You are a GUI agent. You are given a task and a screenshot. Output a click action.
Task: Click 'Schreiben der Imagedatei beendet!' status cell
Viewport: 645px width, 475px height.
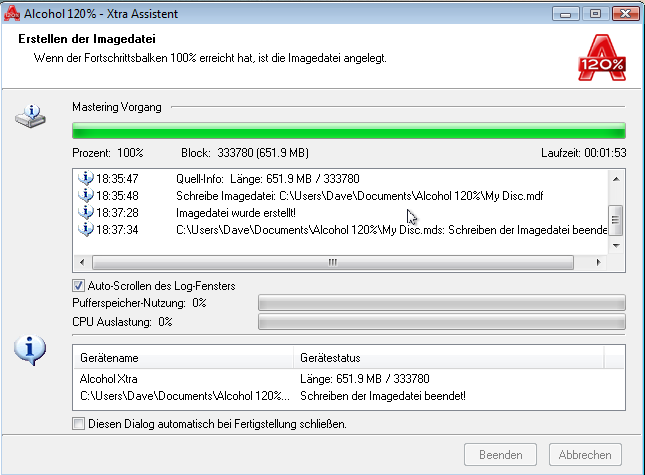coord(383,396)
